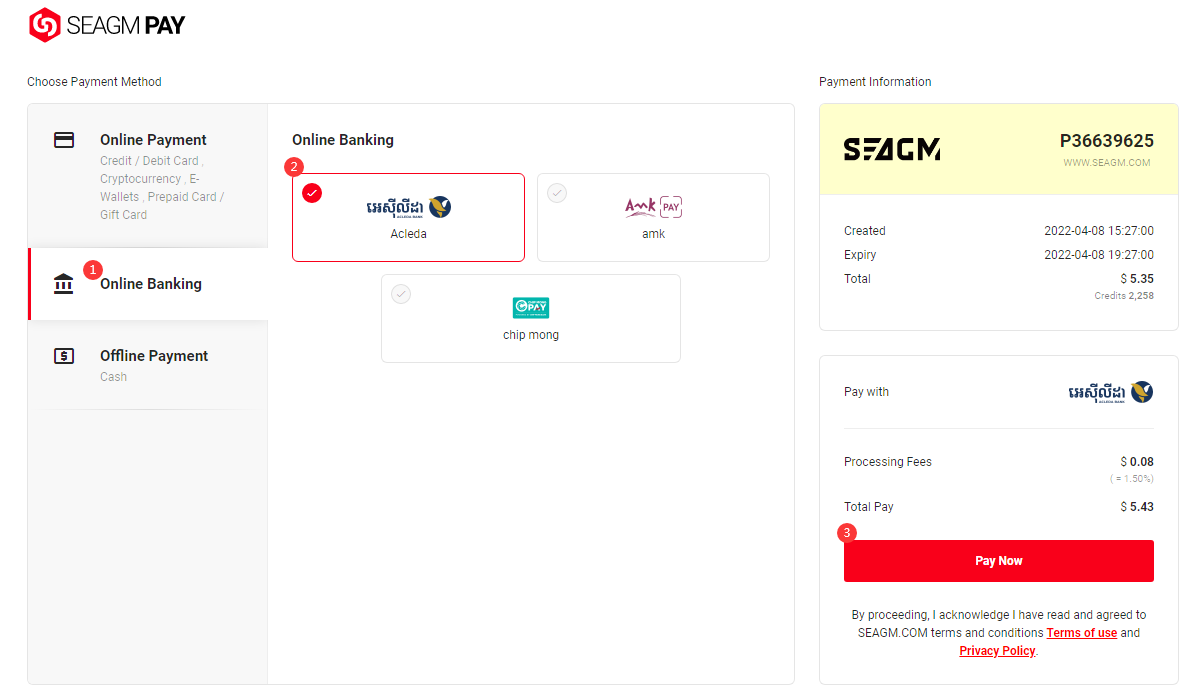This screenshot has width=1186, height=699.
Task: Click the SEAGM logo in Payment Information
Action: (892, 149)
